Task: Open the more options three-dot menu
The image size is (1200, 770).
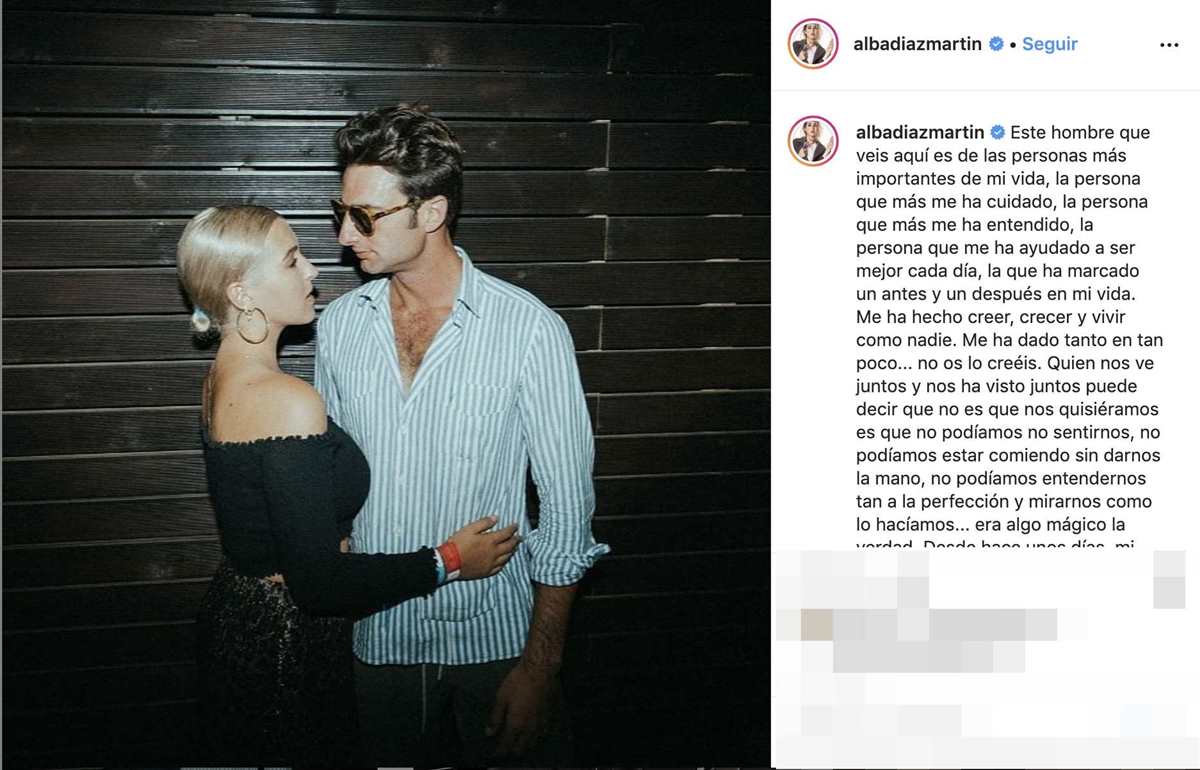Action: pyautogui.click(x=1169, y=45)
